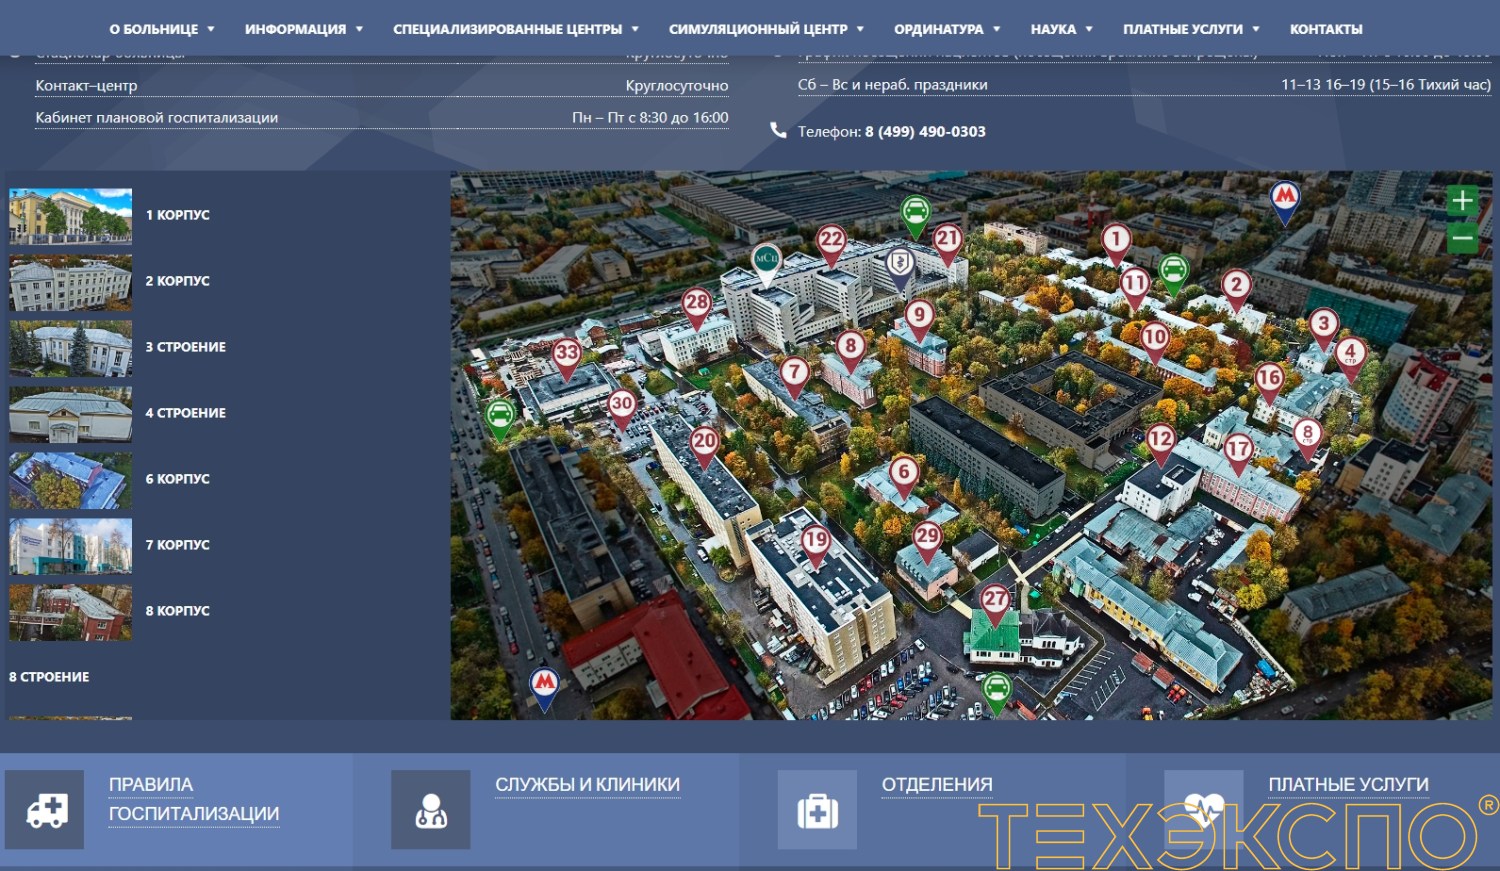Click the metro marker at bottom left of map
1500x871 pixels.
(x=544, y=687)
